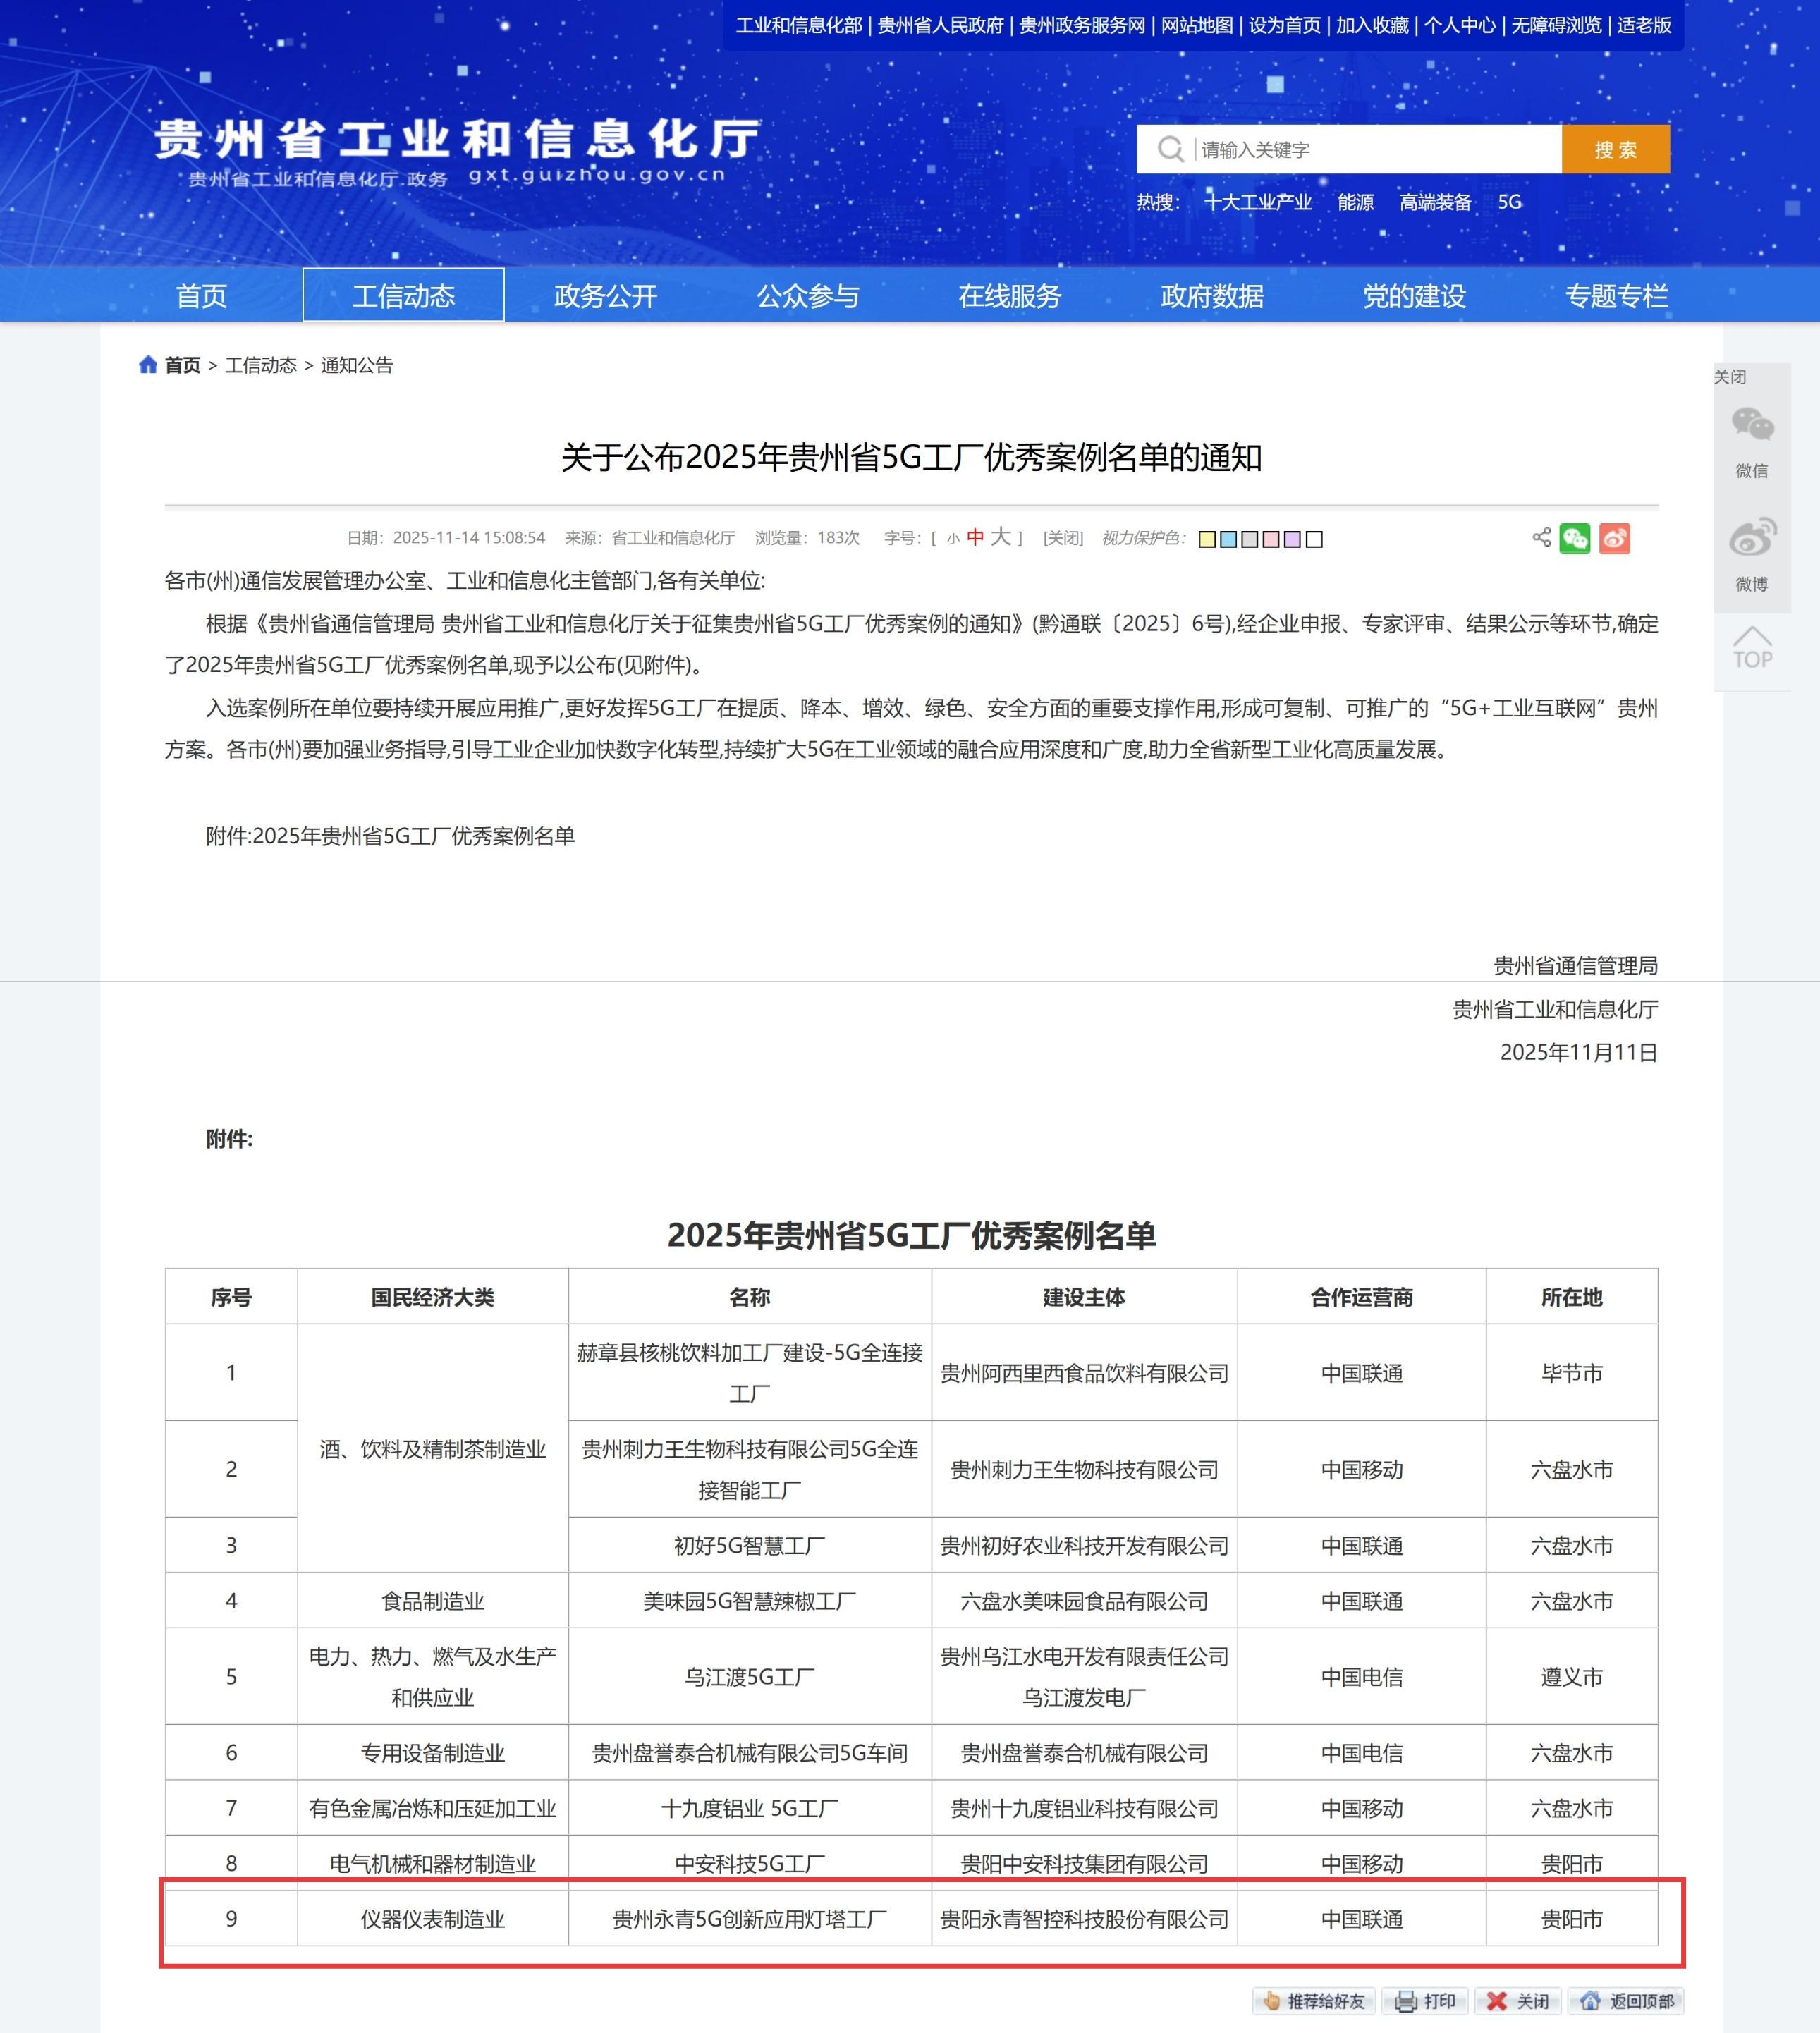Pick the pink eye-protection color swatch
Image resolution: width=1820 pixels, height=2033 pixels.
[1270, 539]
